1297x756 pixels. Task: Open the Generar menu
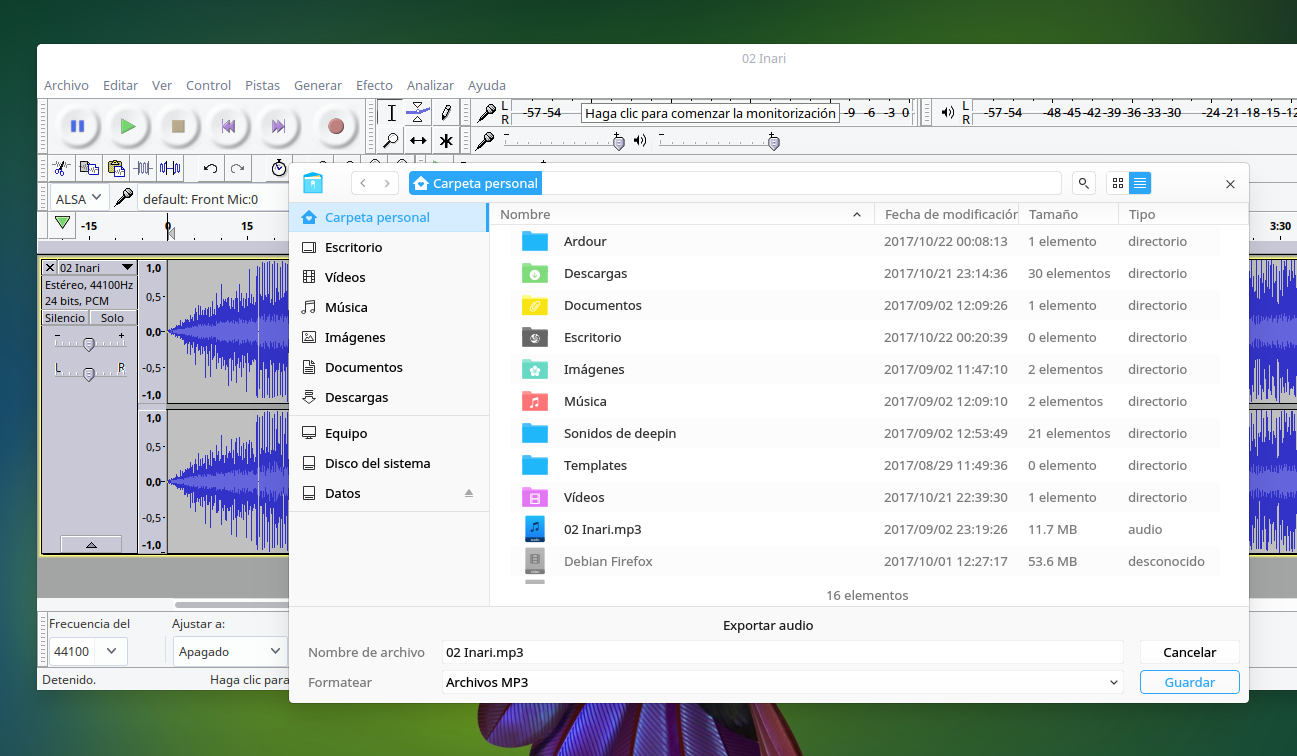click(x=317, y=85)
